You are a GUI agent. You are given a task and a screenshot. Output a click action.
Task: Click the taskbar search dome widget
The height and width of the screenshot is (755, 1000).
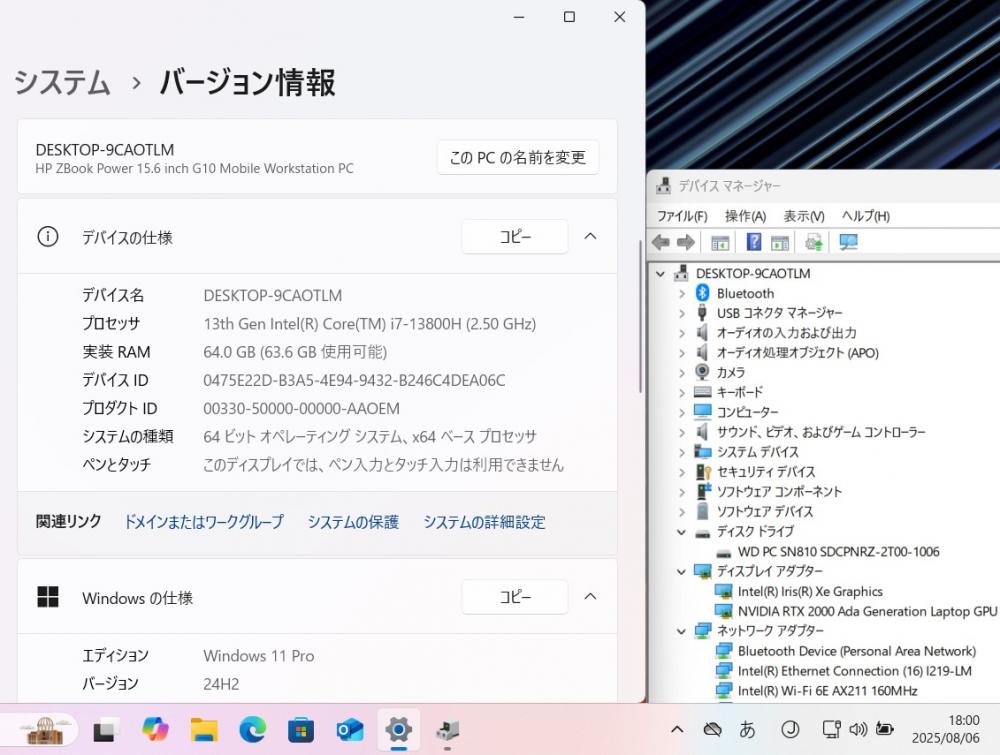click(x=45, y=729)
